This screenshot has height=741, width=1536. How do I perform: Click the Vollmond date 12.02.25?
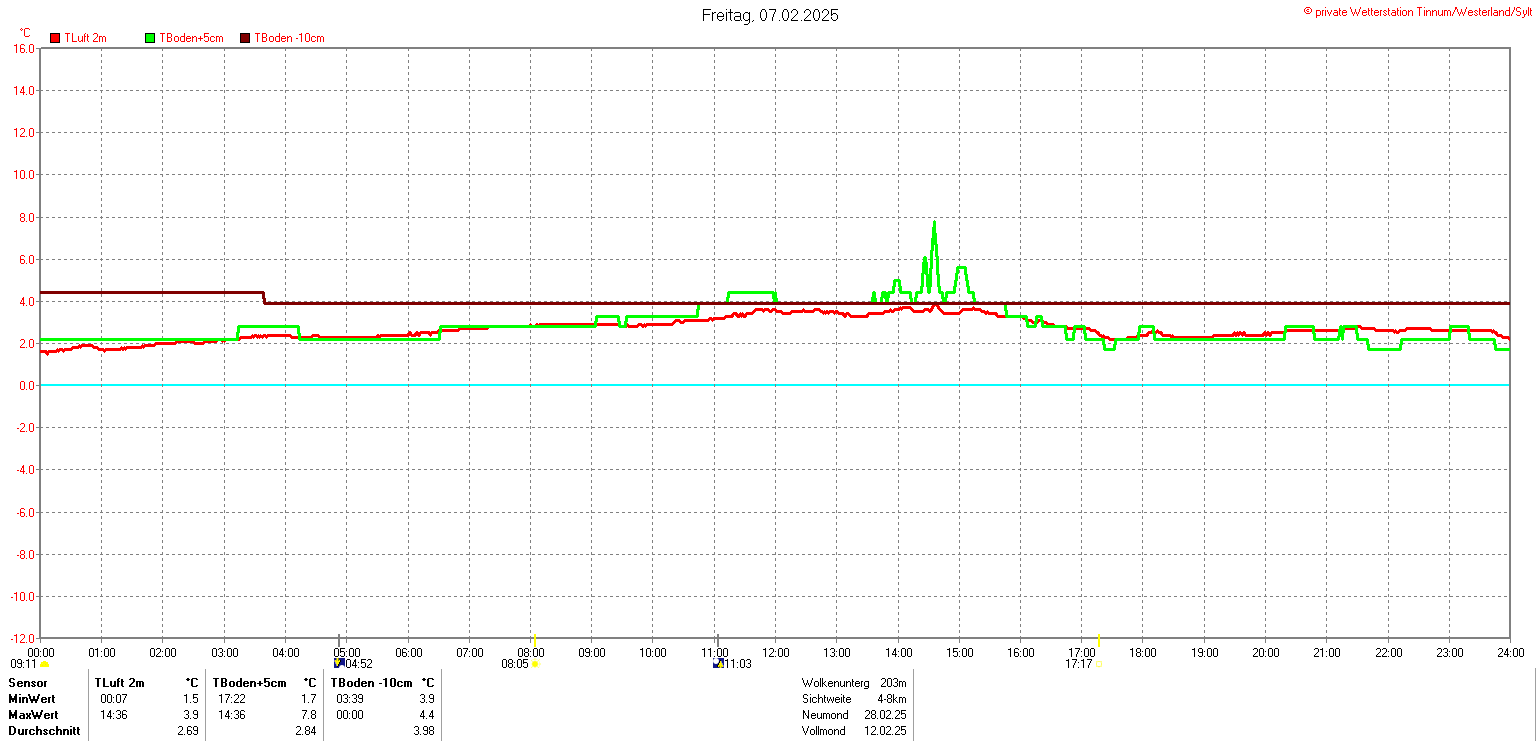[x=886, y=731]
